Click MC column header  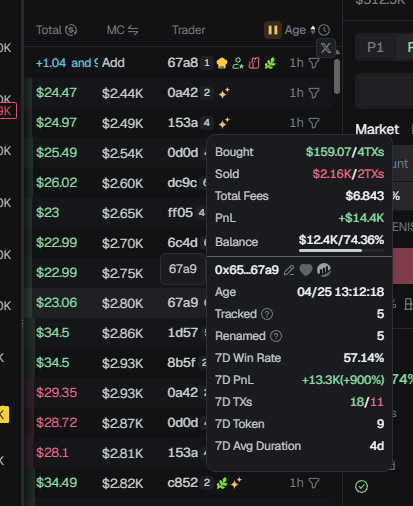[x=116, y=30]
